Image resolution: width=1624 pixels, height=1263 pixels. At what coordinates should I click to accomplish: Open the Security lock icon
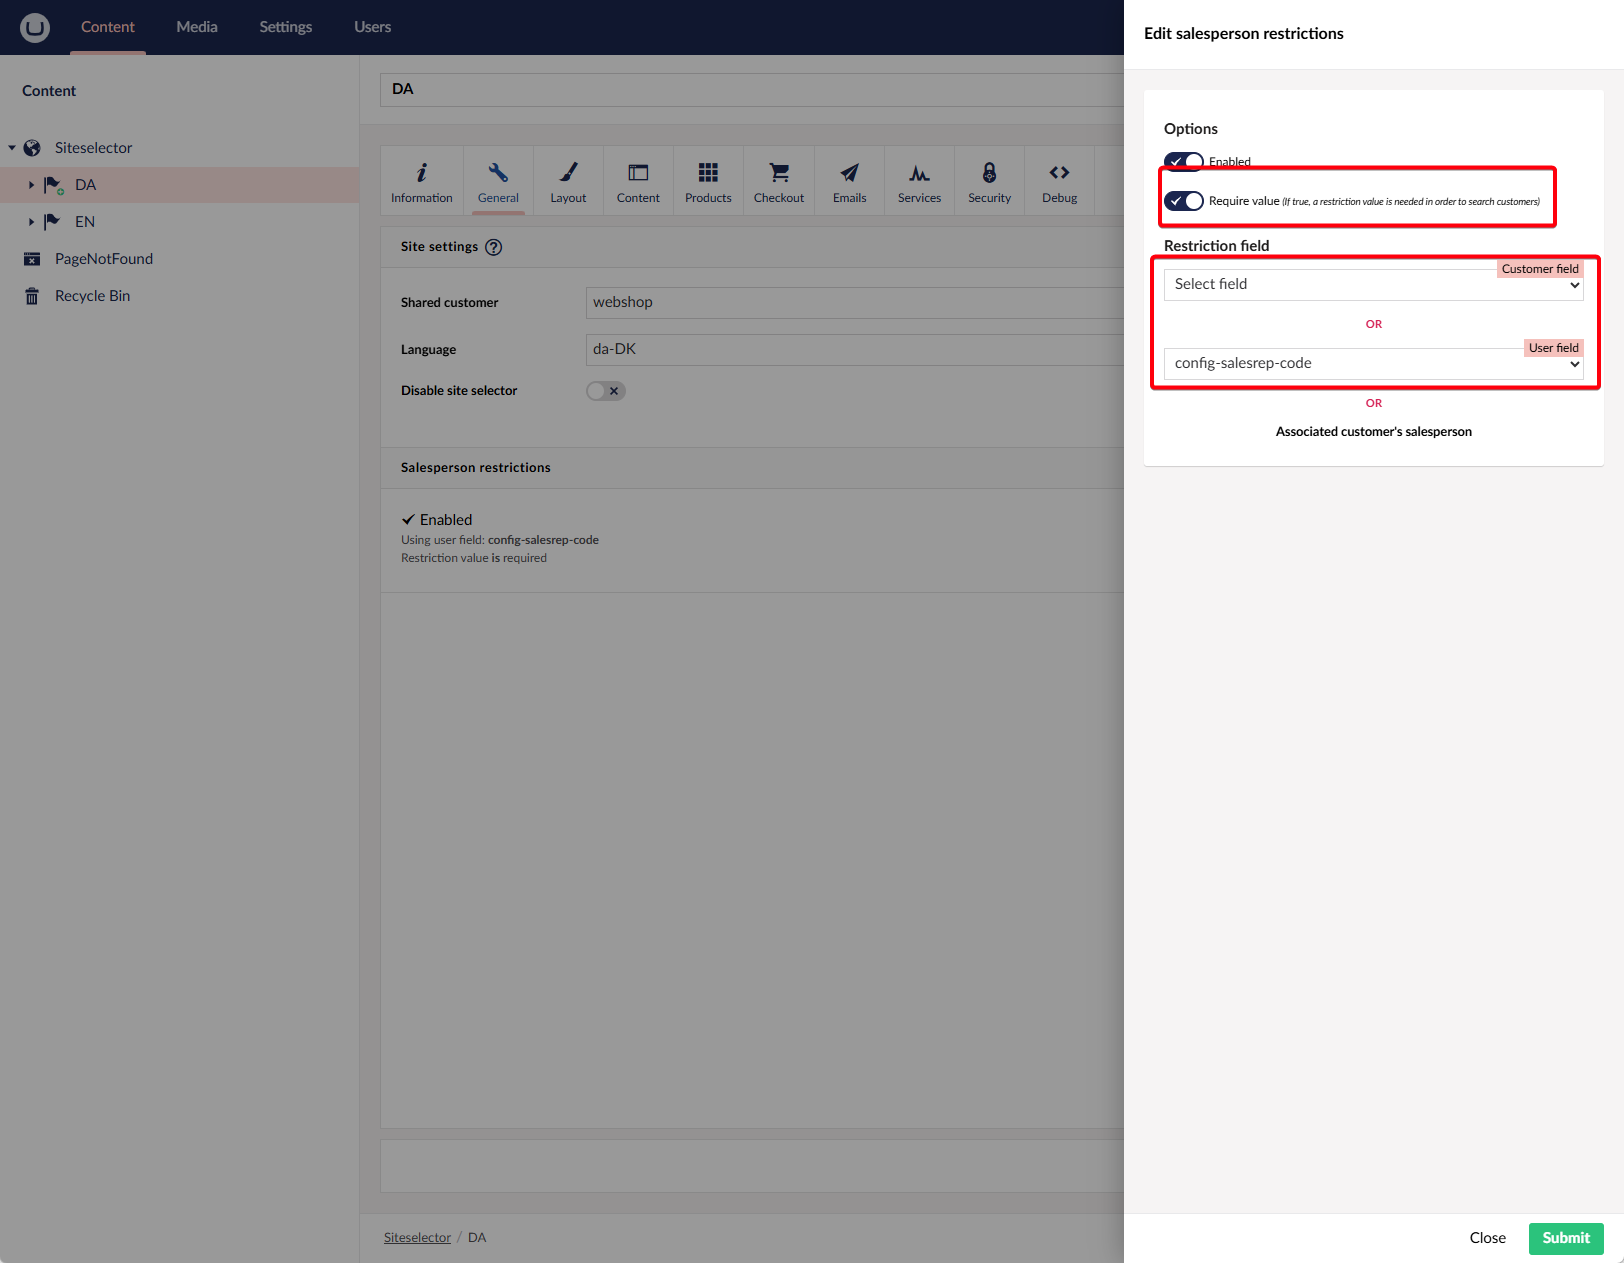pyautogui.click(x=989, y=173)
